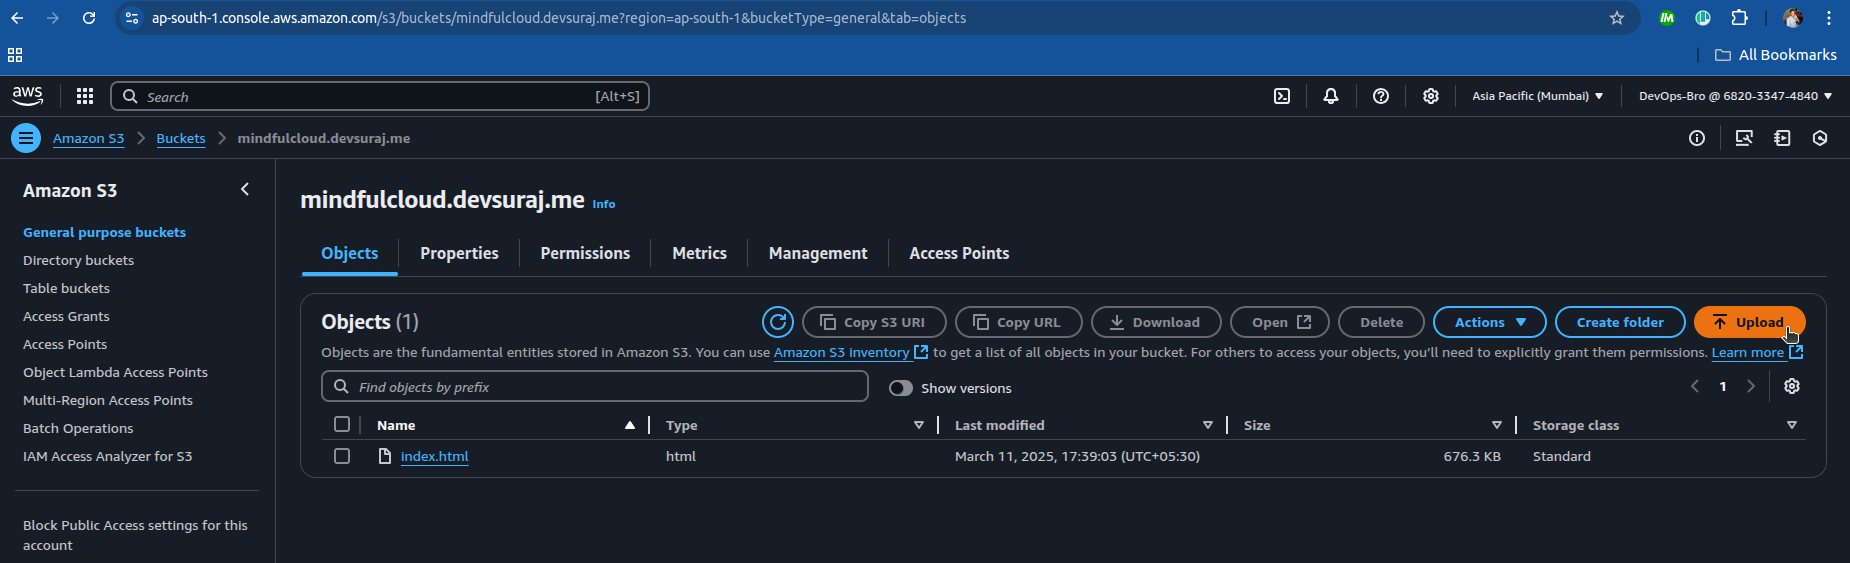Viewport: 1850px width, 563px height.
Task: Click the Download button
Action: [1156, 322]
